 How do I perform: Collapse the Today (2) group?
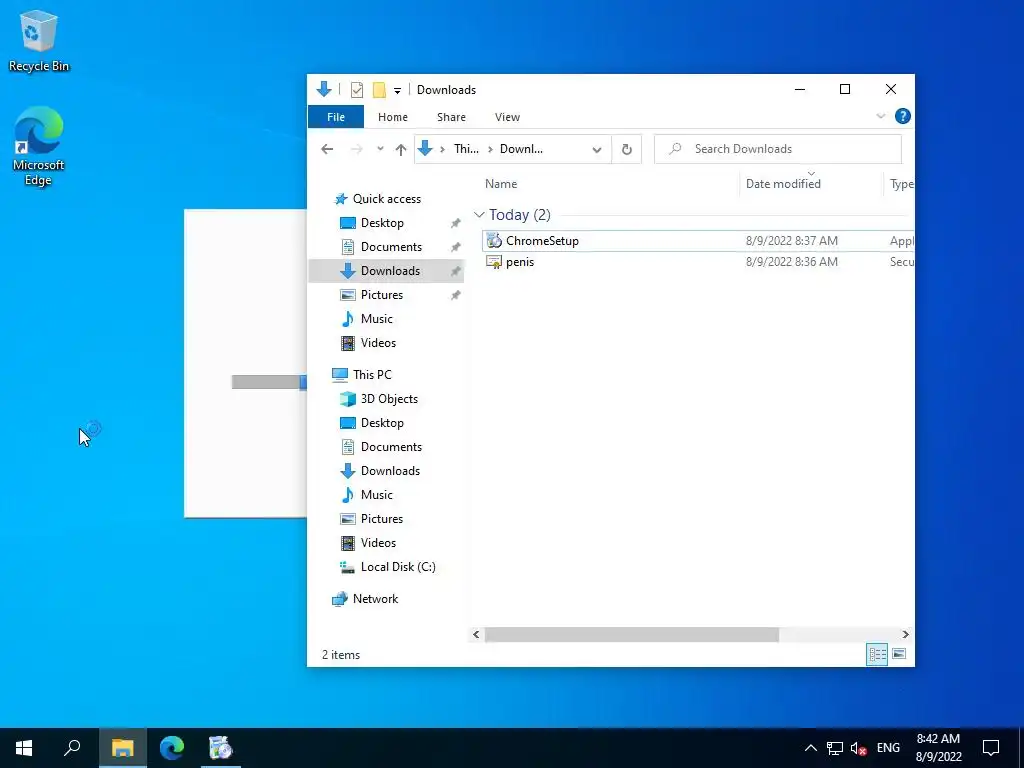coord(479,215)
